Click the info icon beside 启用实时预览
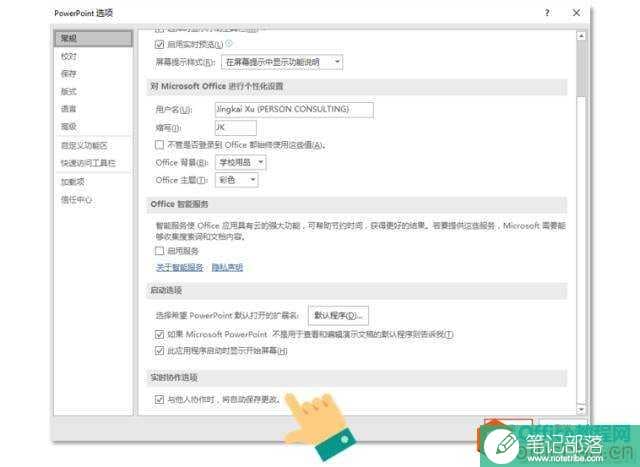The image size is (640, 467). pyautogui.click(x=229, y=43)
